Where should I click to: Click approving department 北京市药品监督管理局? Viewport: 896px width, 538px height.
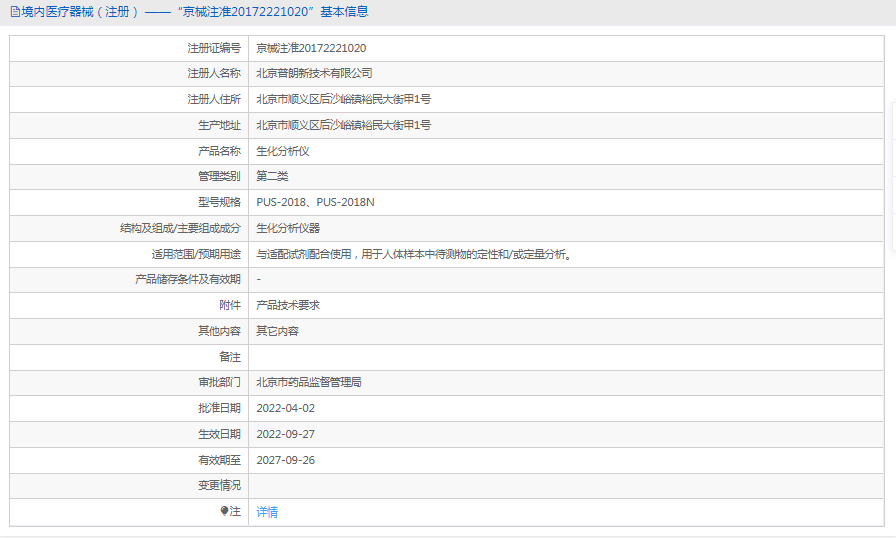[x=309, y=383]
